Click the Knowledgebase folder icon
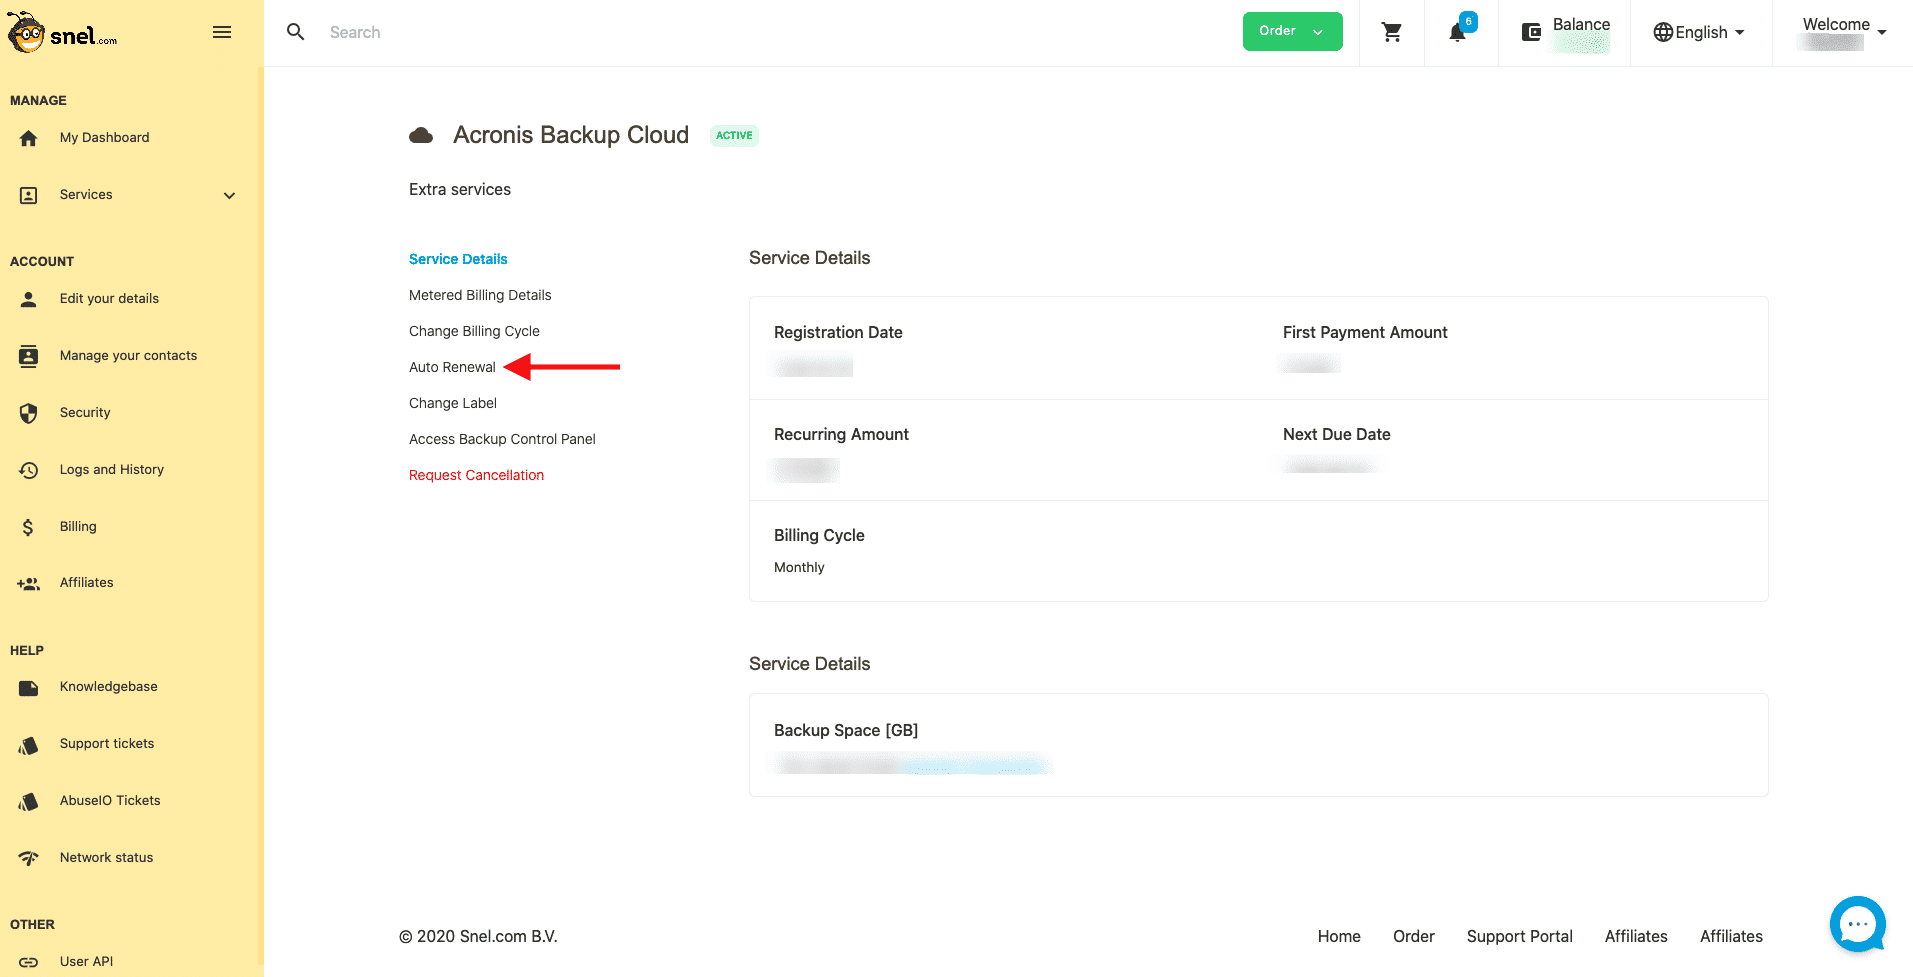The image size is (1913, 977). coord(28,688)
